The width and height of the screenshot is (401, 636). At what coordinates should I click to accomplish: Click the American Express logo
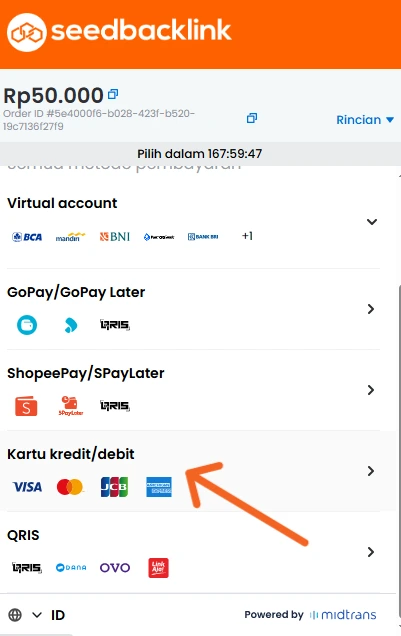tap(159, 487)
